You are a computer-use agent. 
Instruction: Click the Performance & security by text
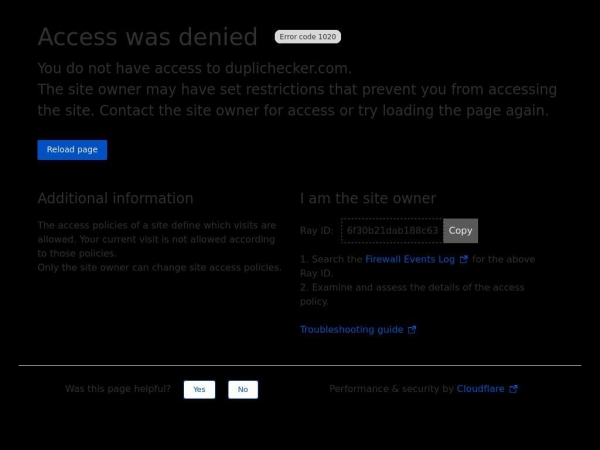(x=391, y=389)
